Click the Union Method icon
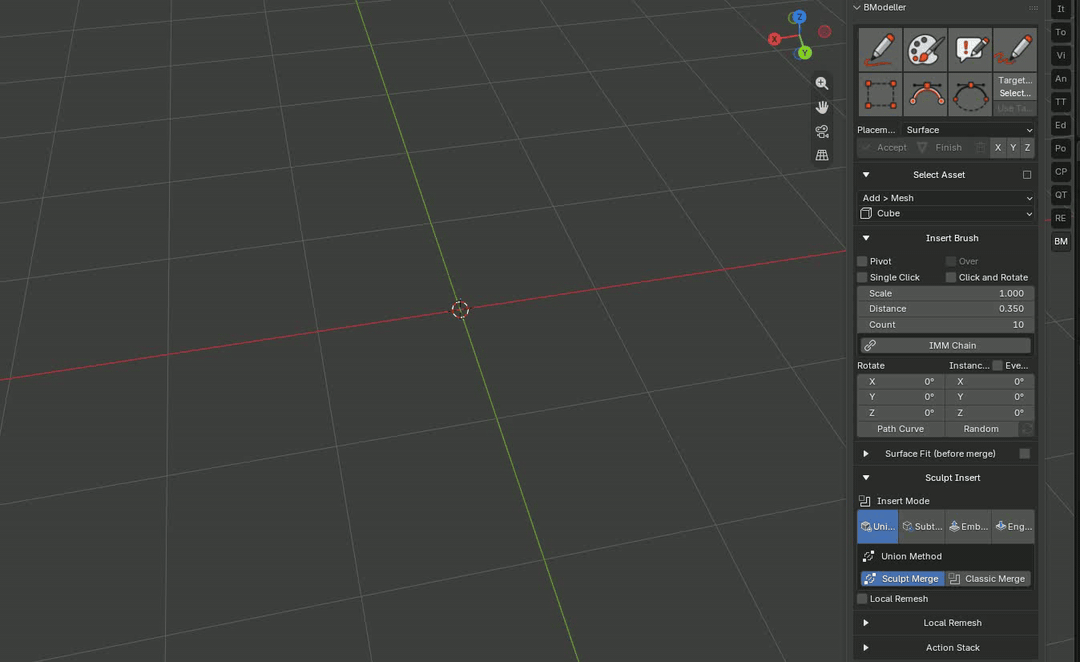This screenshot has height=662, width=1080. pos(869,556)
